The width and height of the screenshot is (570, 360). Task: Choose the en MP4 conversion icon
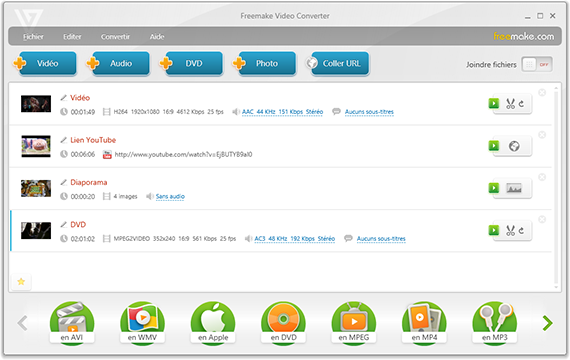[424, 322]
